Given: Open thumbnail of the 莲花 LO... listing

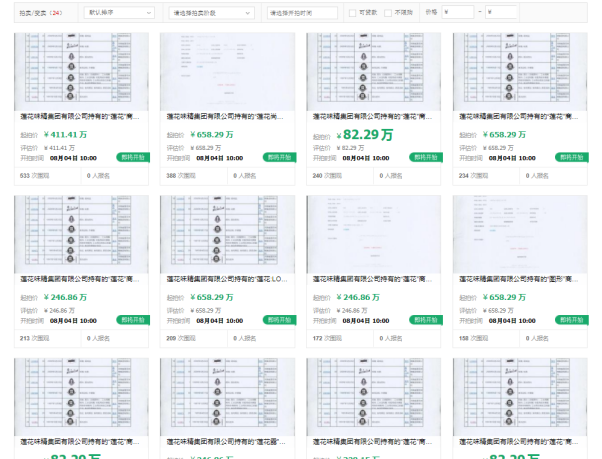Looking at the screenshot, I should pos(228,234).
